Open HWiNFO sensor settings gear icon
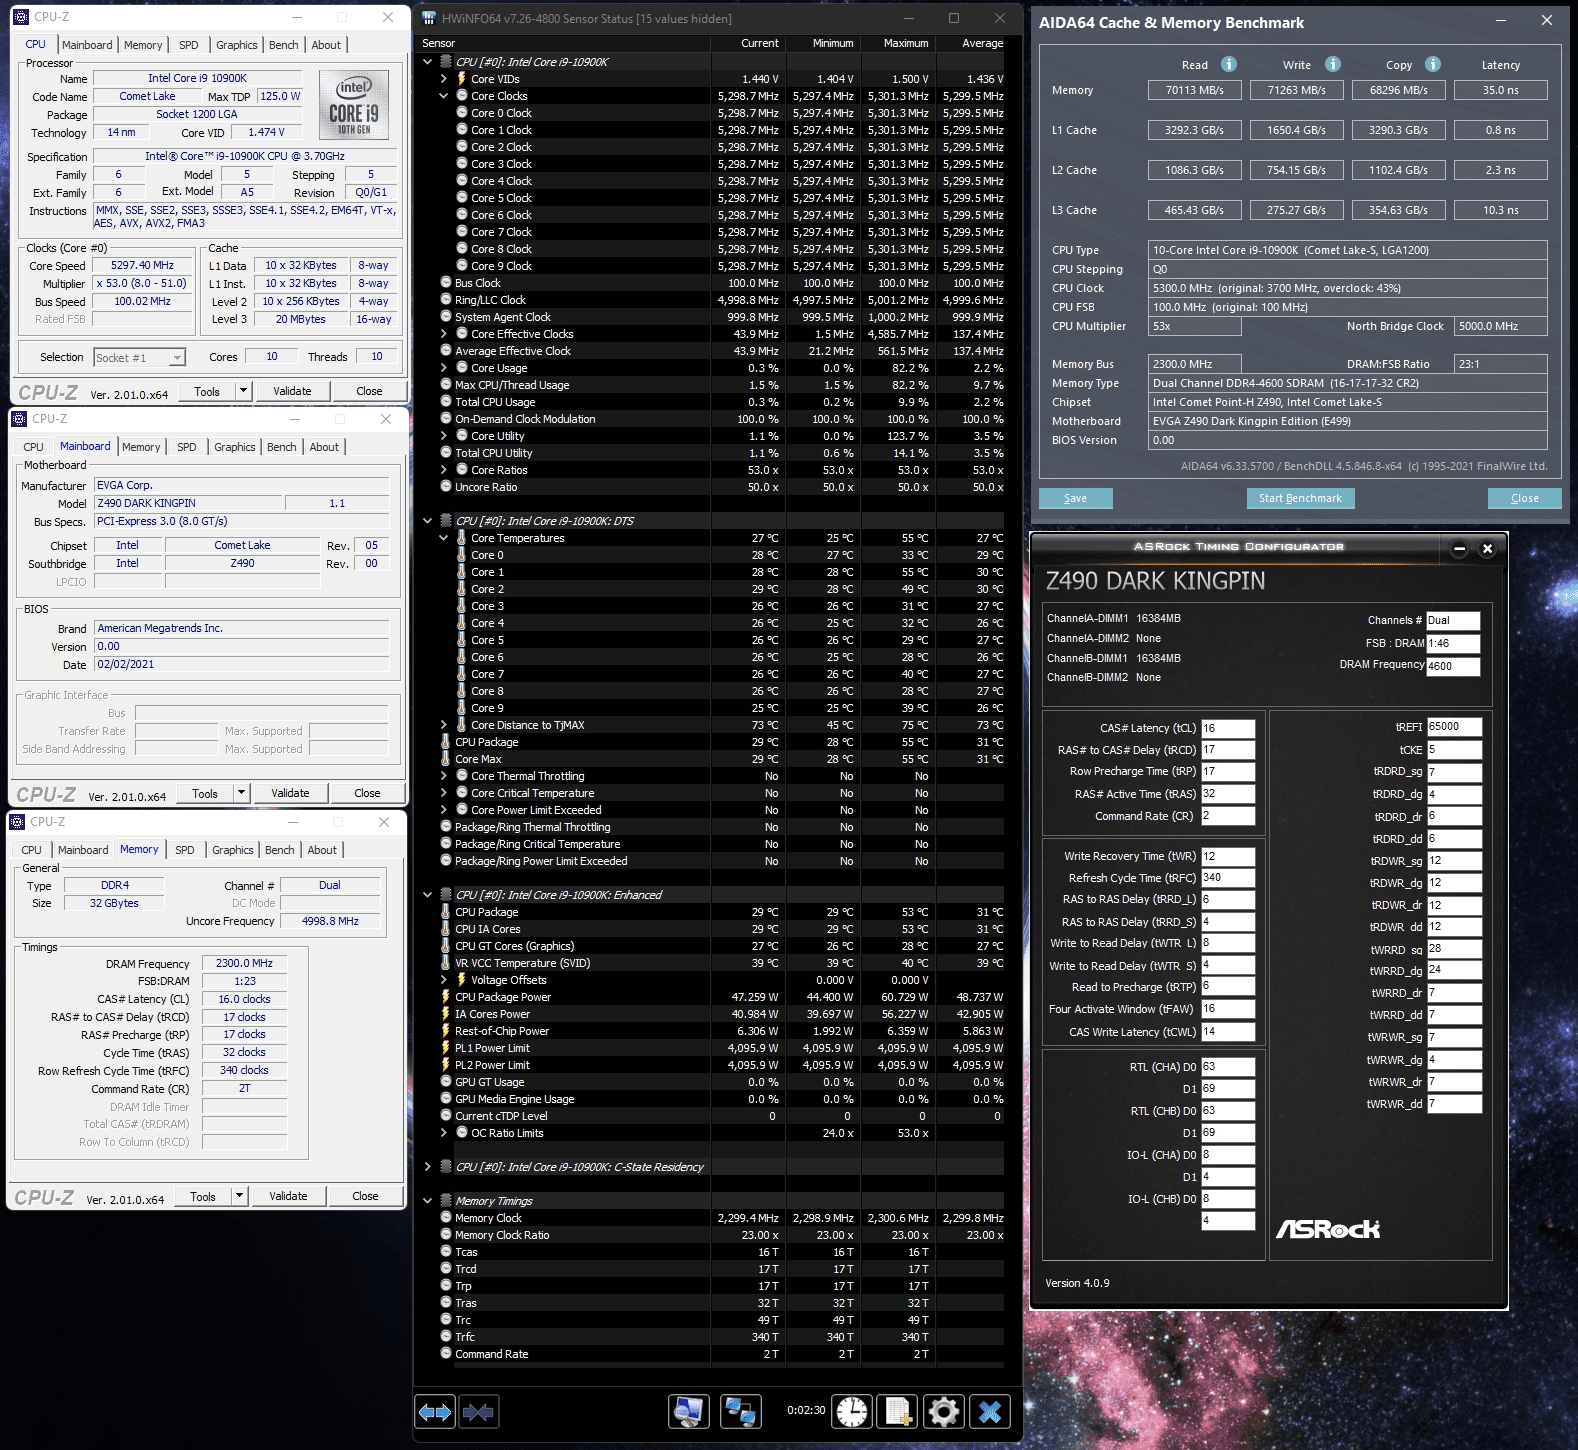The height and width of the screenshot is (1450, 1578). (943, 1412)
